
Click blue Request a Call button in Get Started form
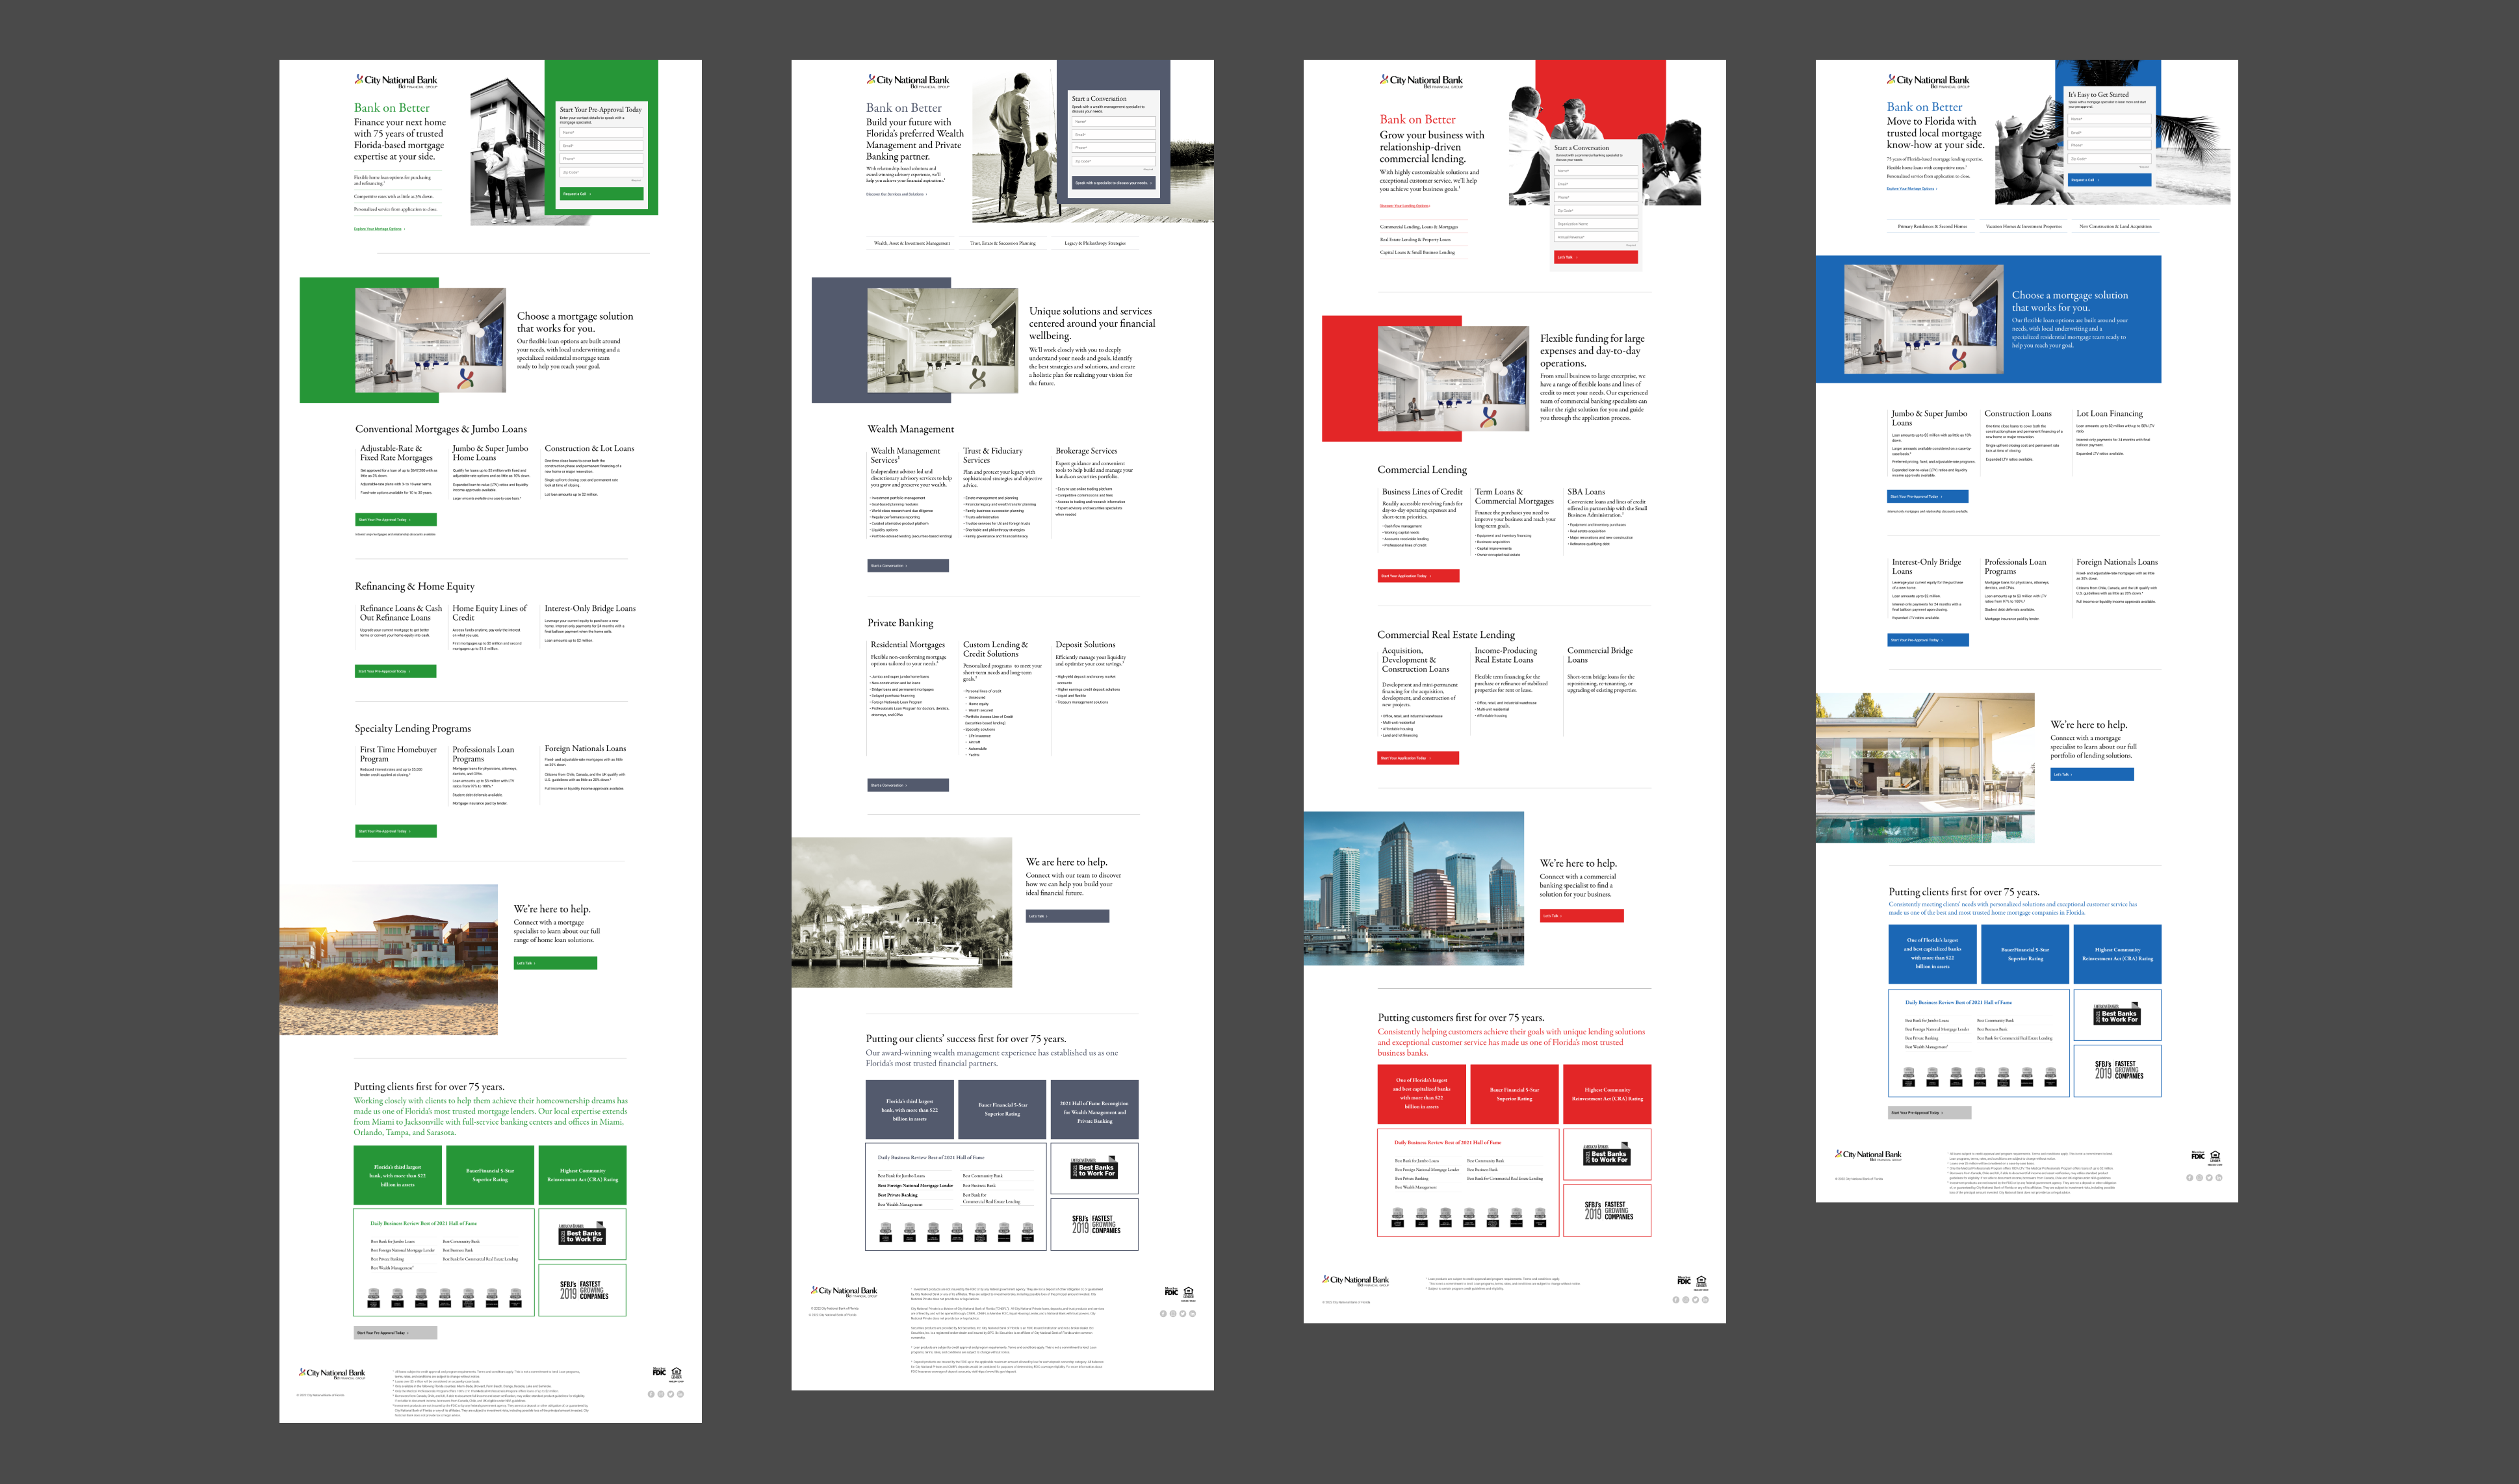pyautogui.click(x=2109, y=180)
